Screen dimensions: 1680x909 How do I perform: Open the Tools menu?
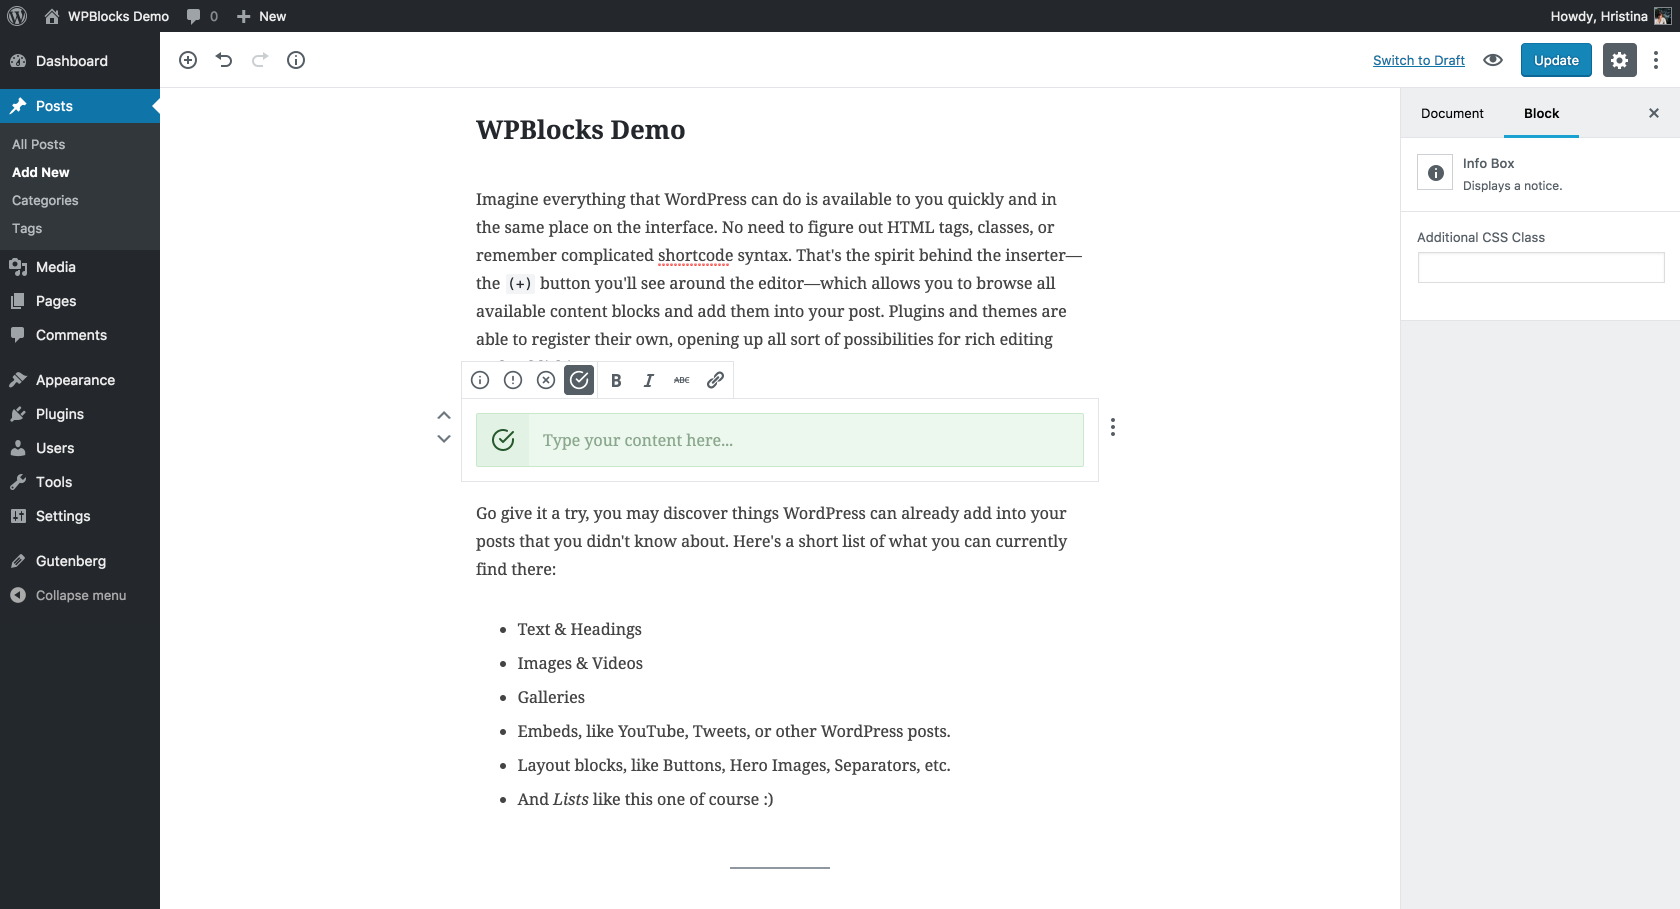point(80,482)
